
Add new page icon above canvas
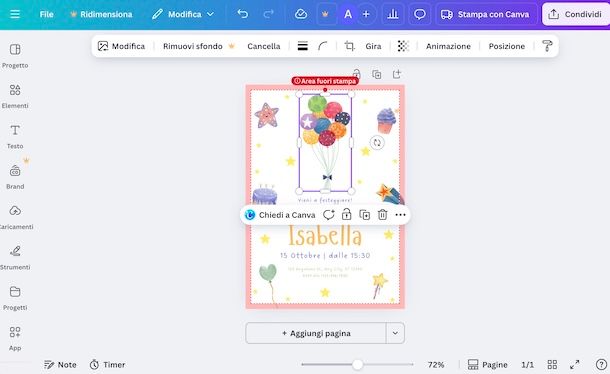pos(397,74)
